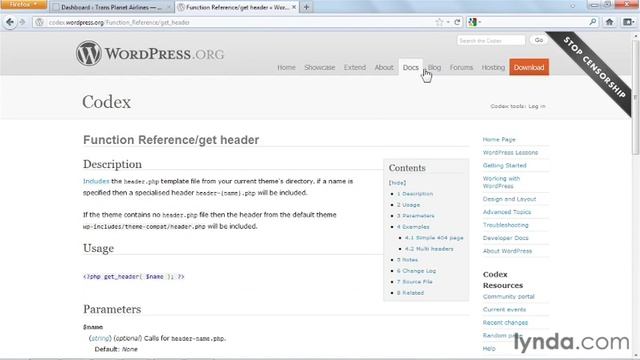
Task: Jump to 2 Usage in Contents
Action: tap(408, 205)
